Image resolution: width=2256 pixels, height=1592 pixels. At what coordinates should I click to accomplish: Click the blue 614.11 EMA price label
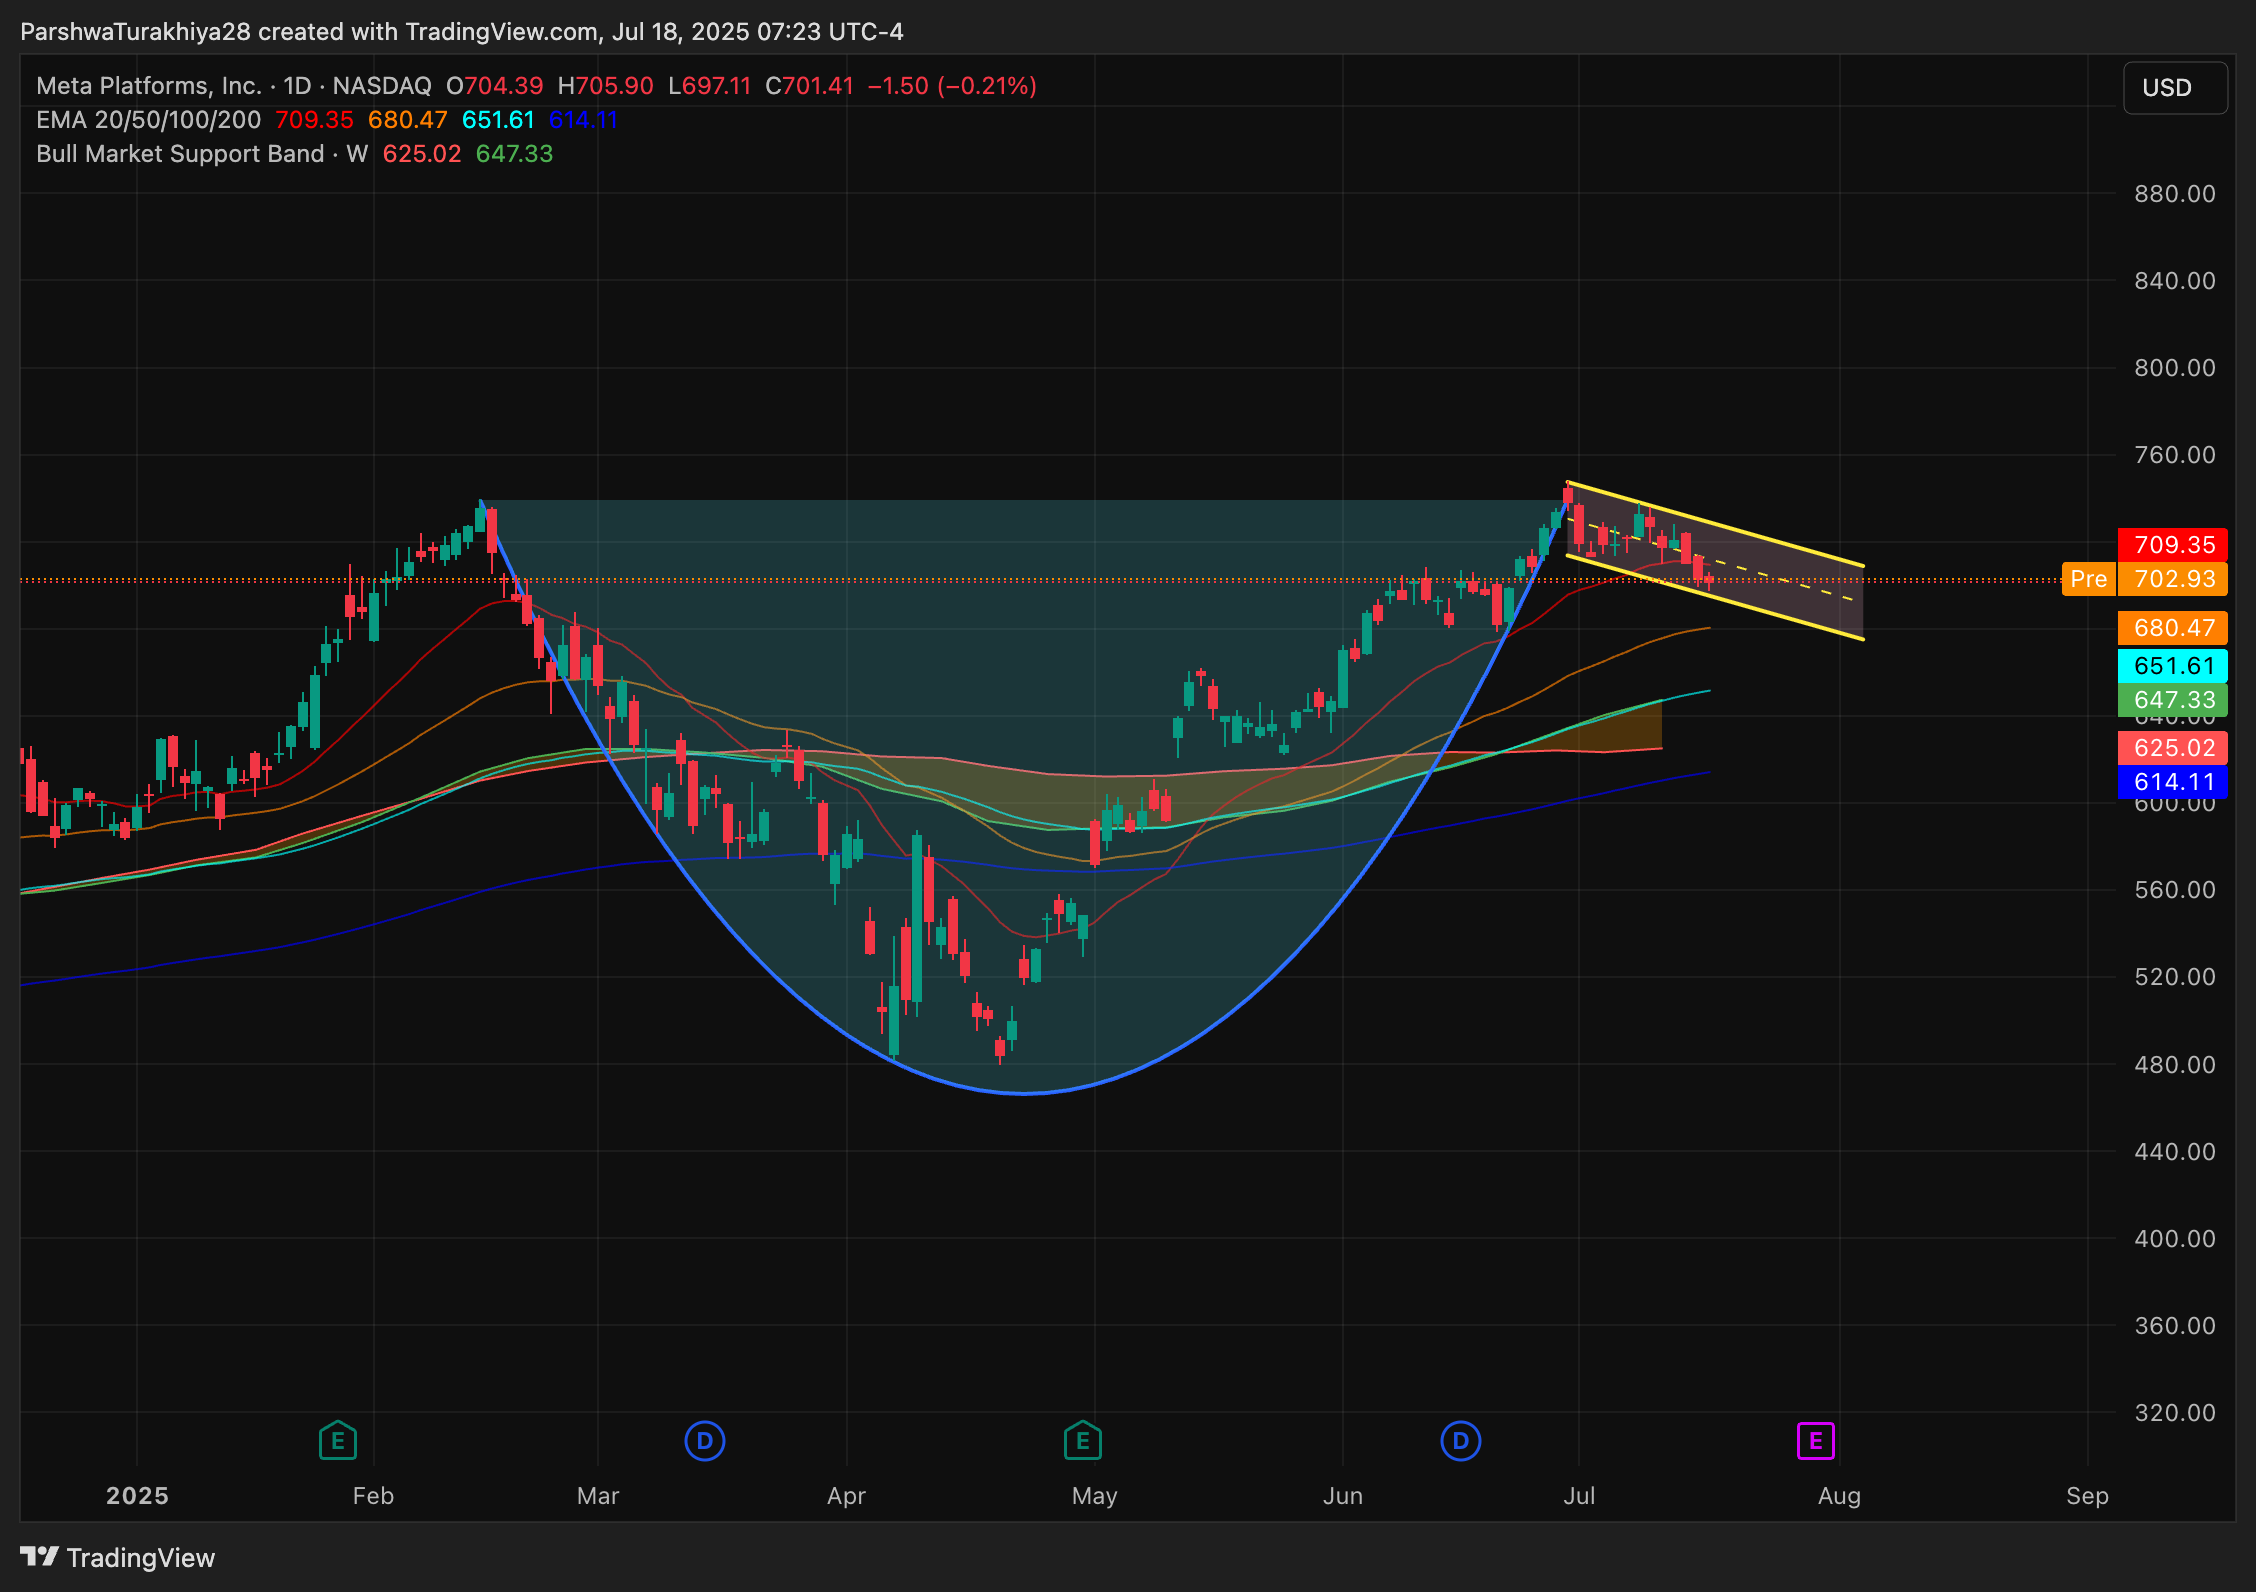click(2173, 782)
